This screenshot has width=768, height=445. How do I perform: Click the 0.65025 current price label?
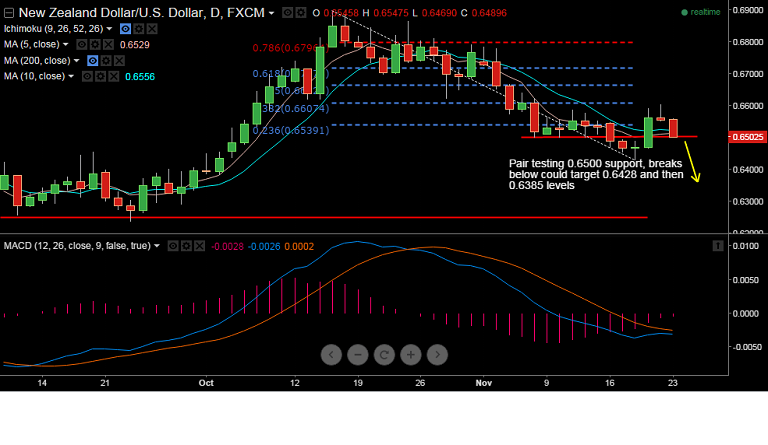[747, 137]
